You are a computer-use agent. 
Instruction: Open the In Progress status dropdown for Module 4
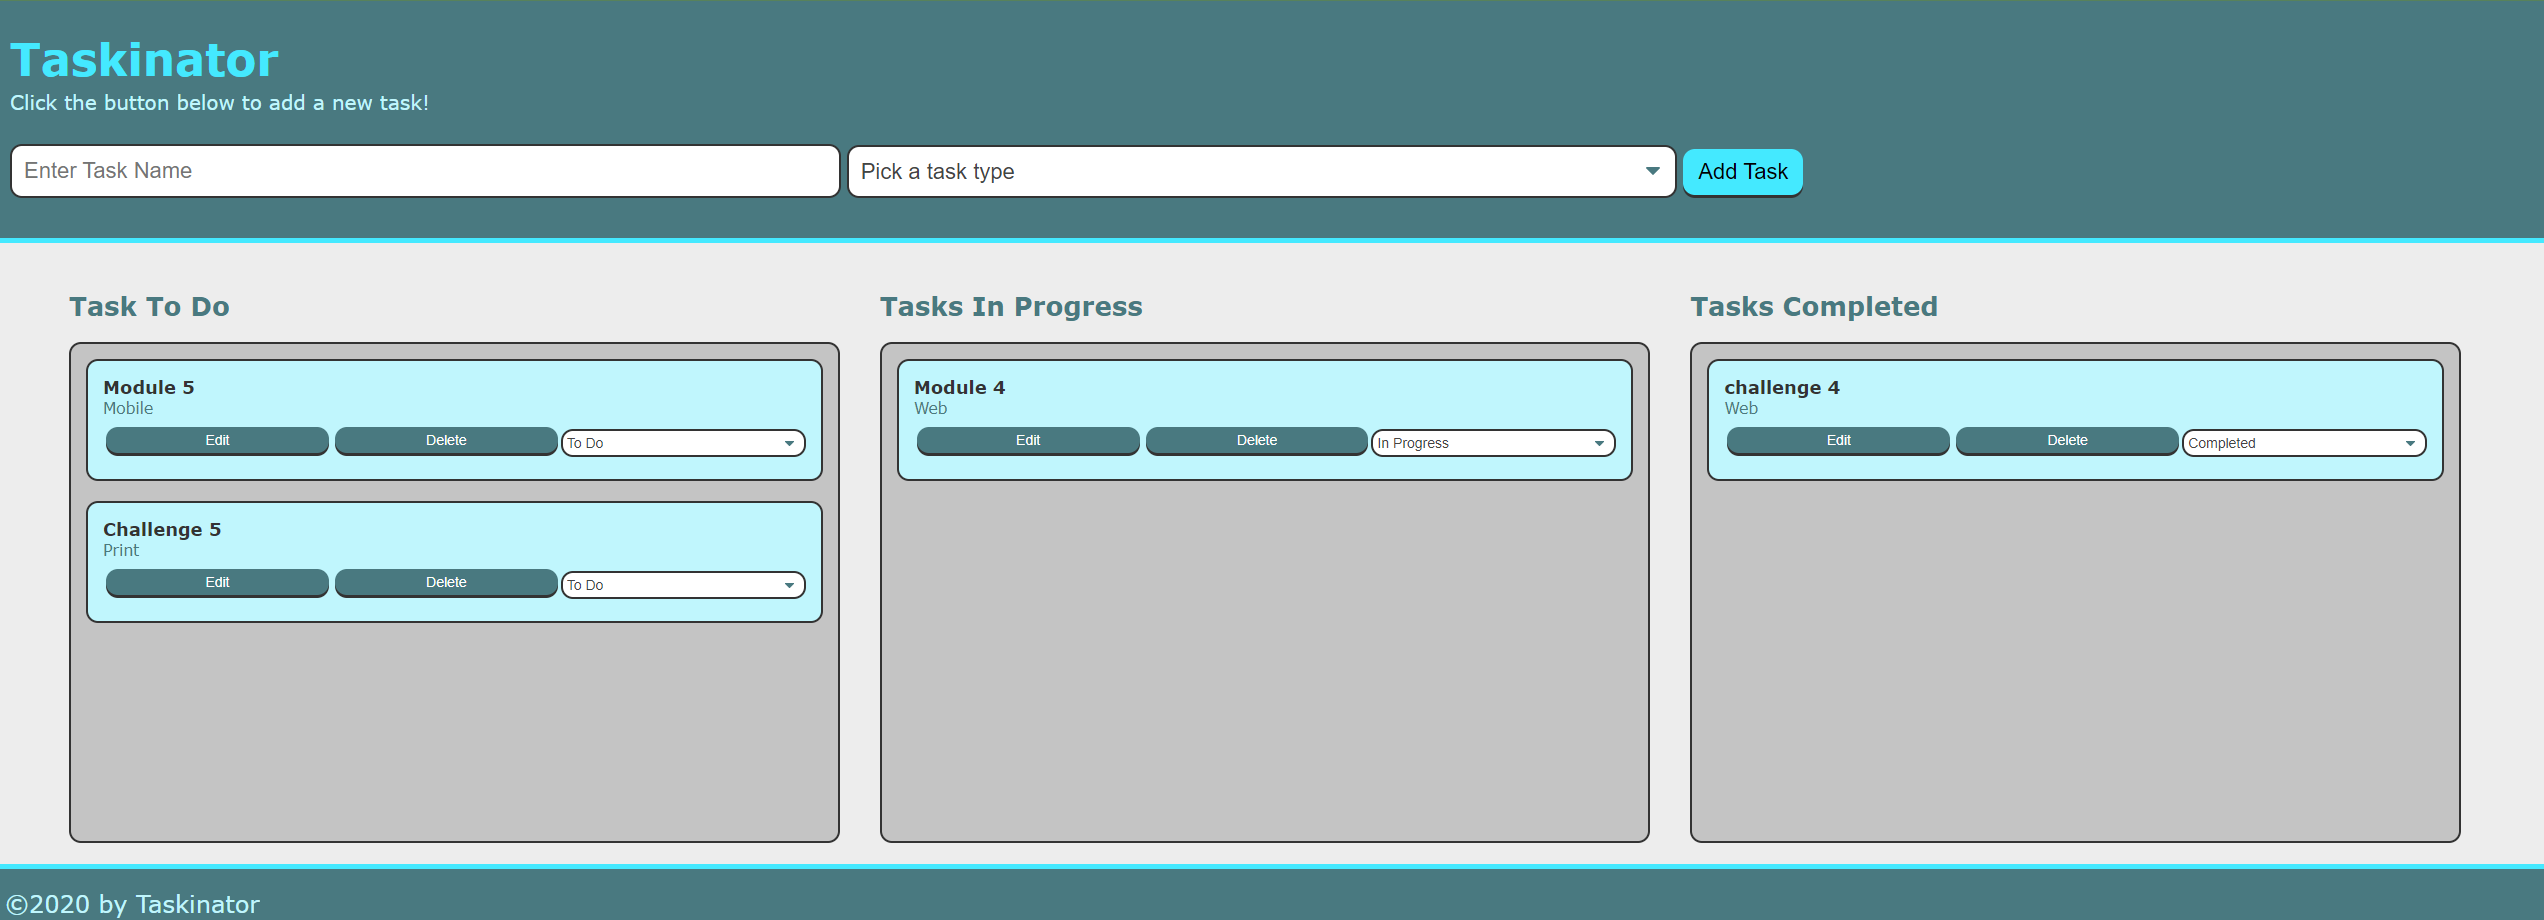(1493, 443)
